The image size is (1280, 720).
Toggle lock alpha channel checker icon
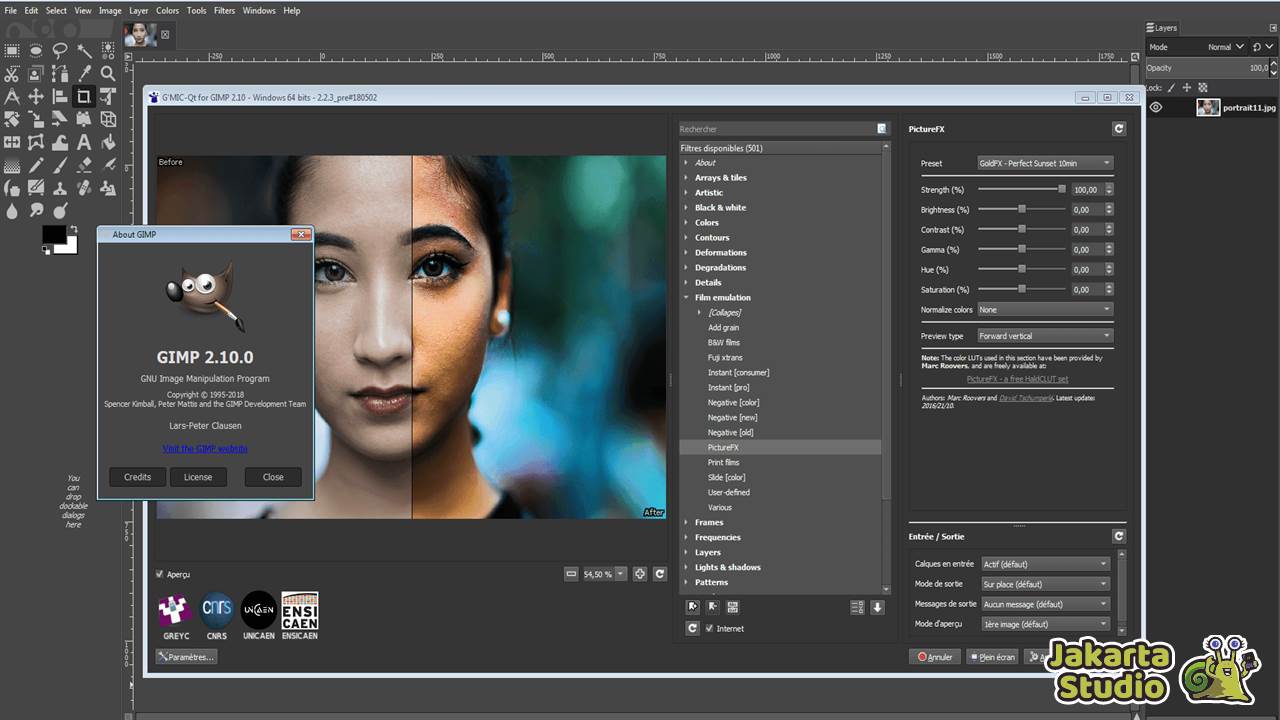[1203, 88]
